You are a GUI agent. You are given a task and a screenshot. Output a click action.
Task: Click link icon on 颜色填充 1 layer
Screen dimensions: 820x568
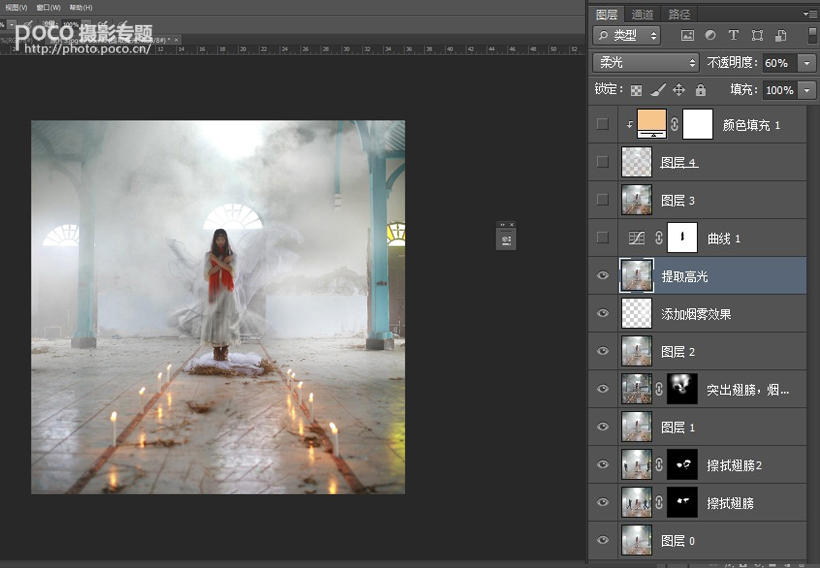[674, 124]
